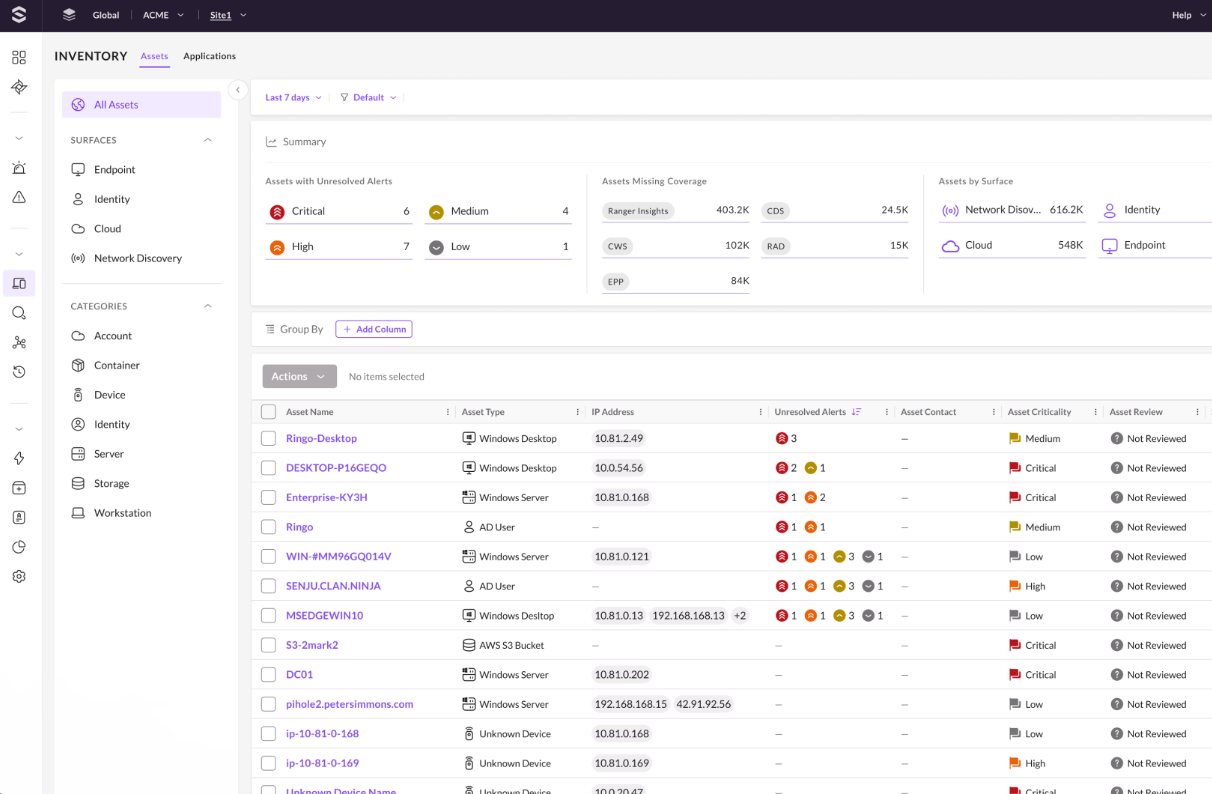The image size is (1212, 794).
Task: Click the lightning bolt icon in left rail
Action: (19, 458)
